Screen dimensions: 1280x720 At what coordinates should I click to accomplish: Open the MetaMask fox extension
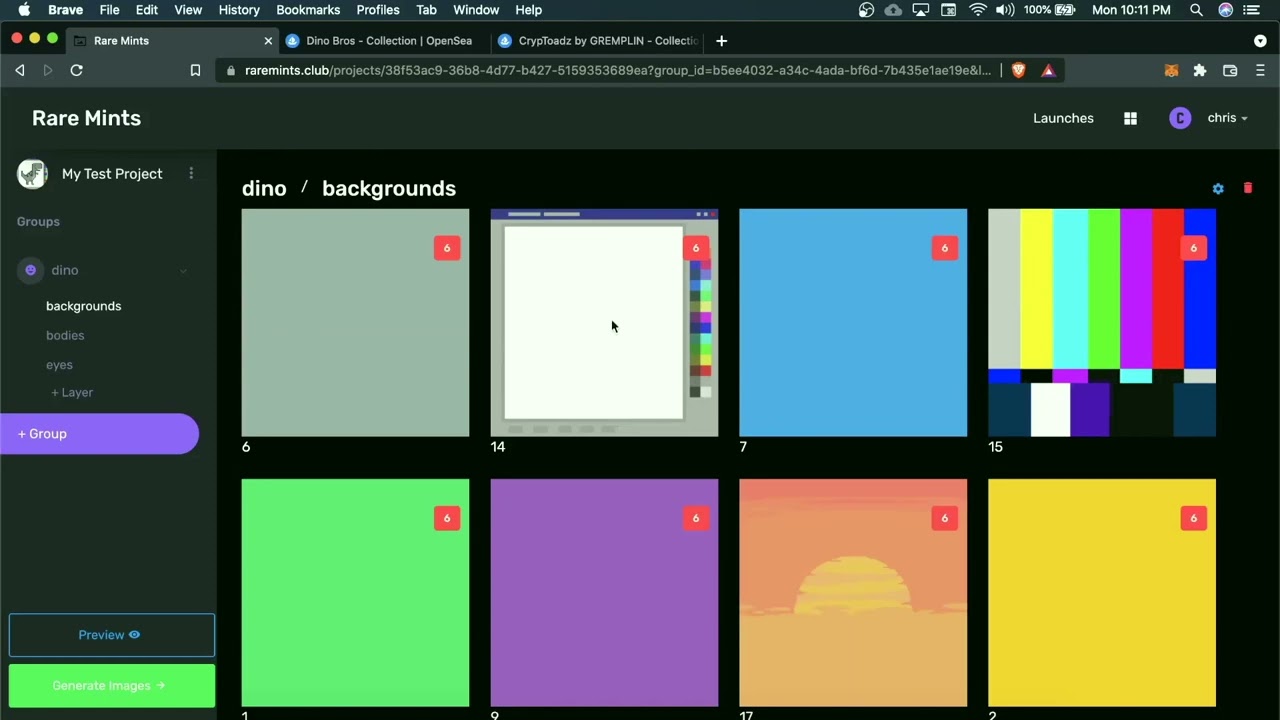tap(1171, 70)
